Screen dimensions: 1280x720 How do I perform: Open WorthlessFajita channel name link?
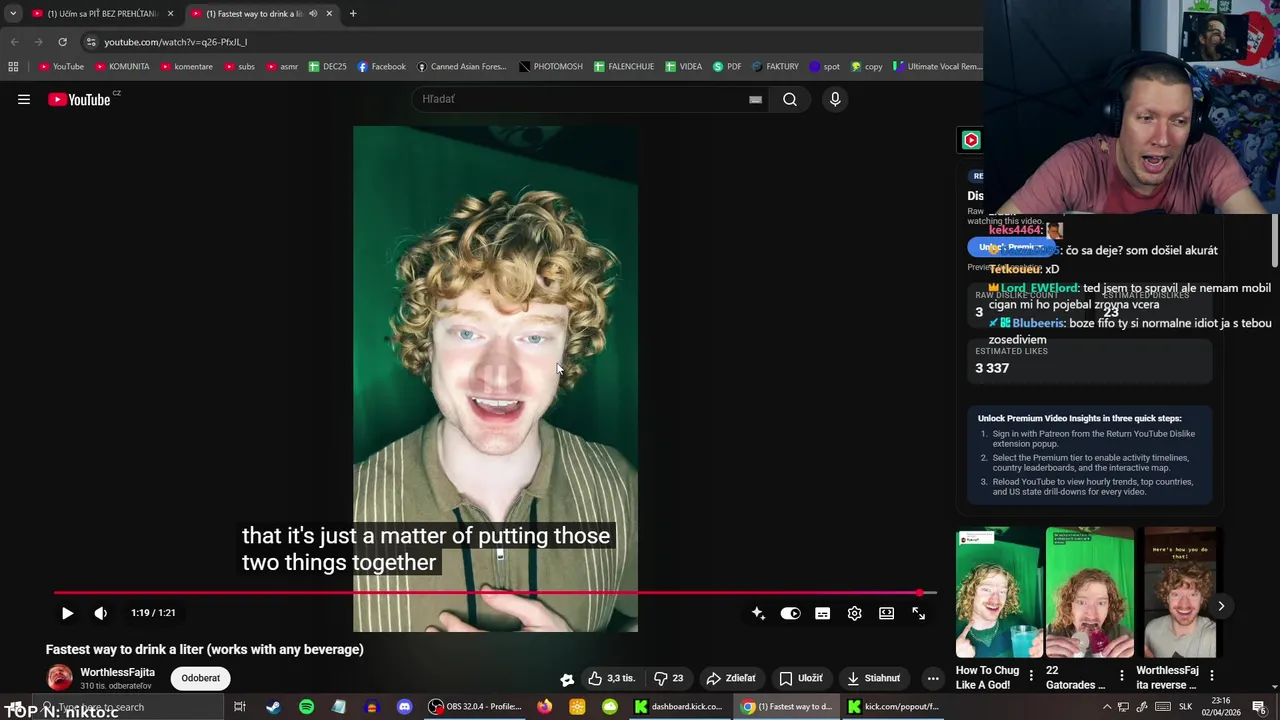[117, 672]
